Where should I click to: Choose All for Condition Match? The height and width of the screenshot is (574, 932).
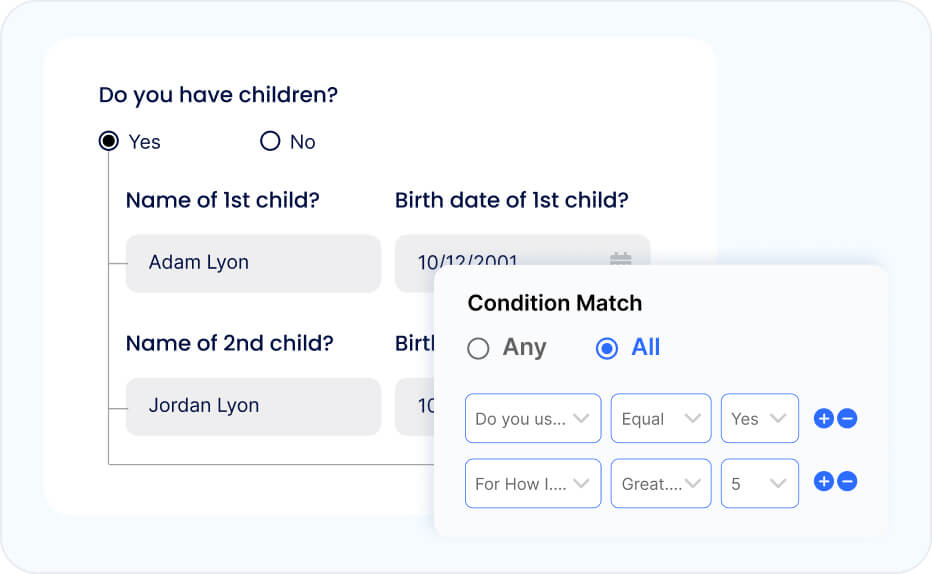click(x=607, y=348)
